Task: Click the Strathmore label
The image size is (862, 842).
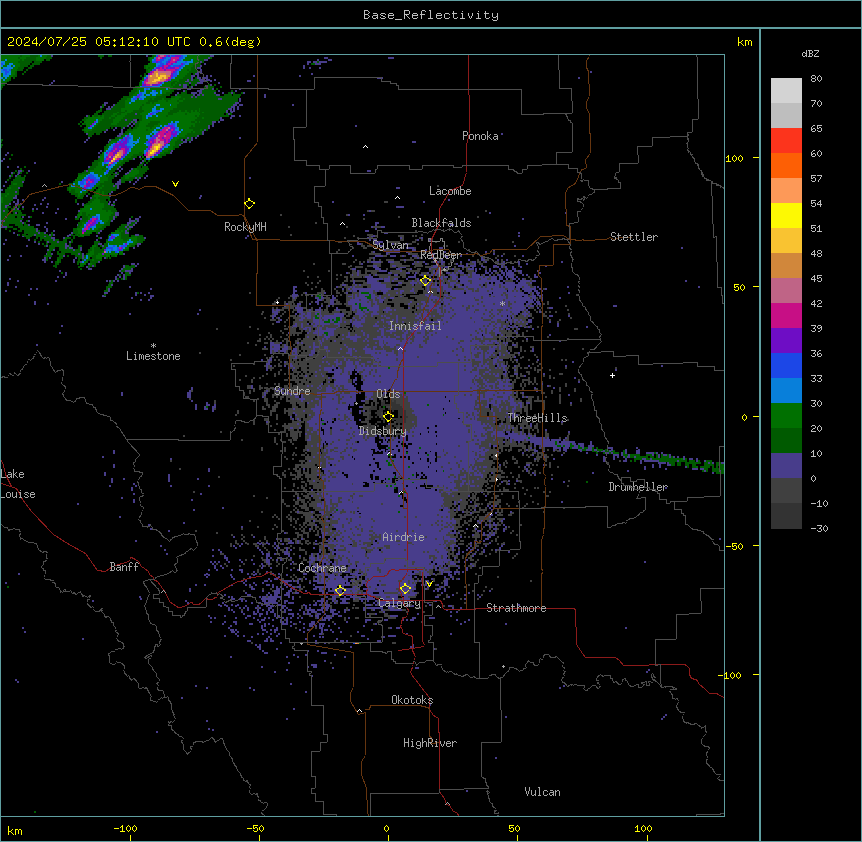Action: click(516, 608)
